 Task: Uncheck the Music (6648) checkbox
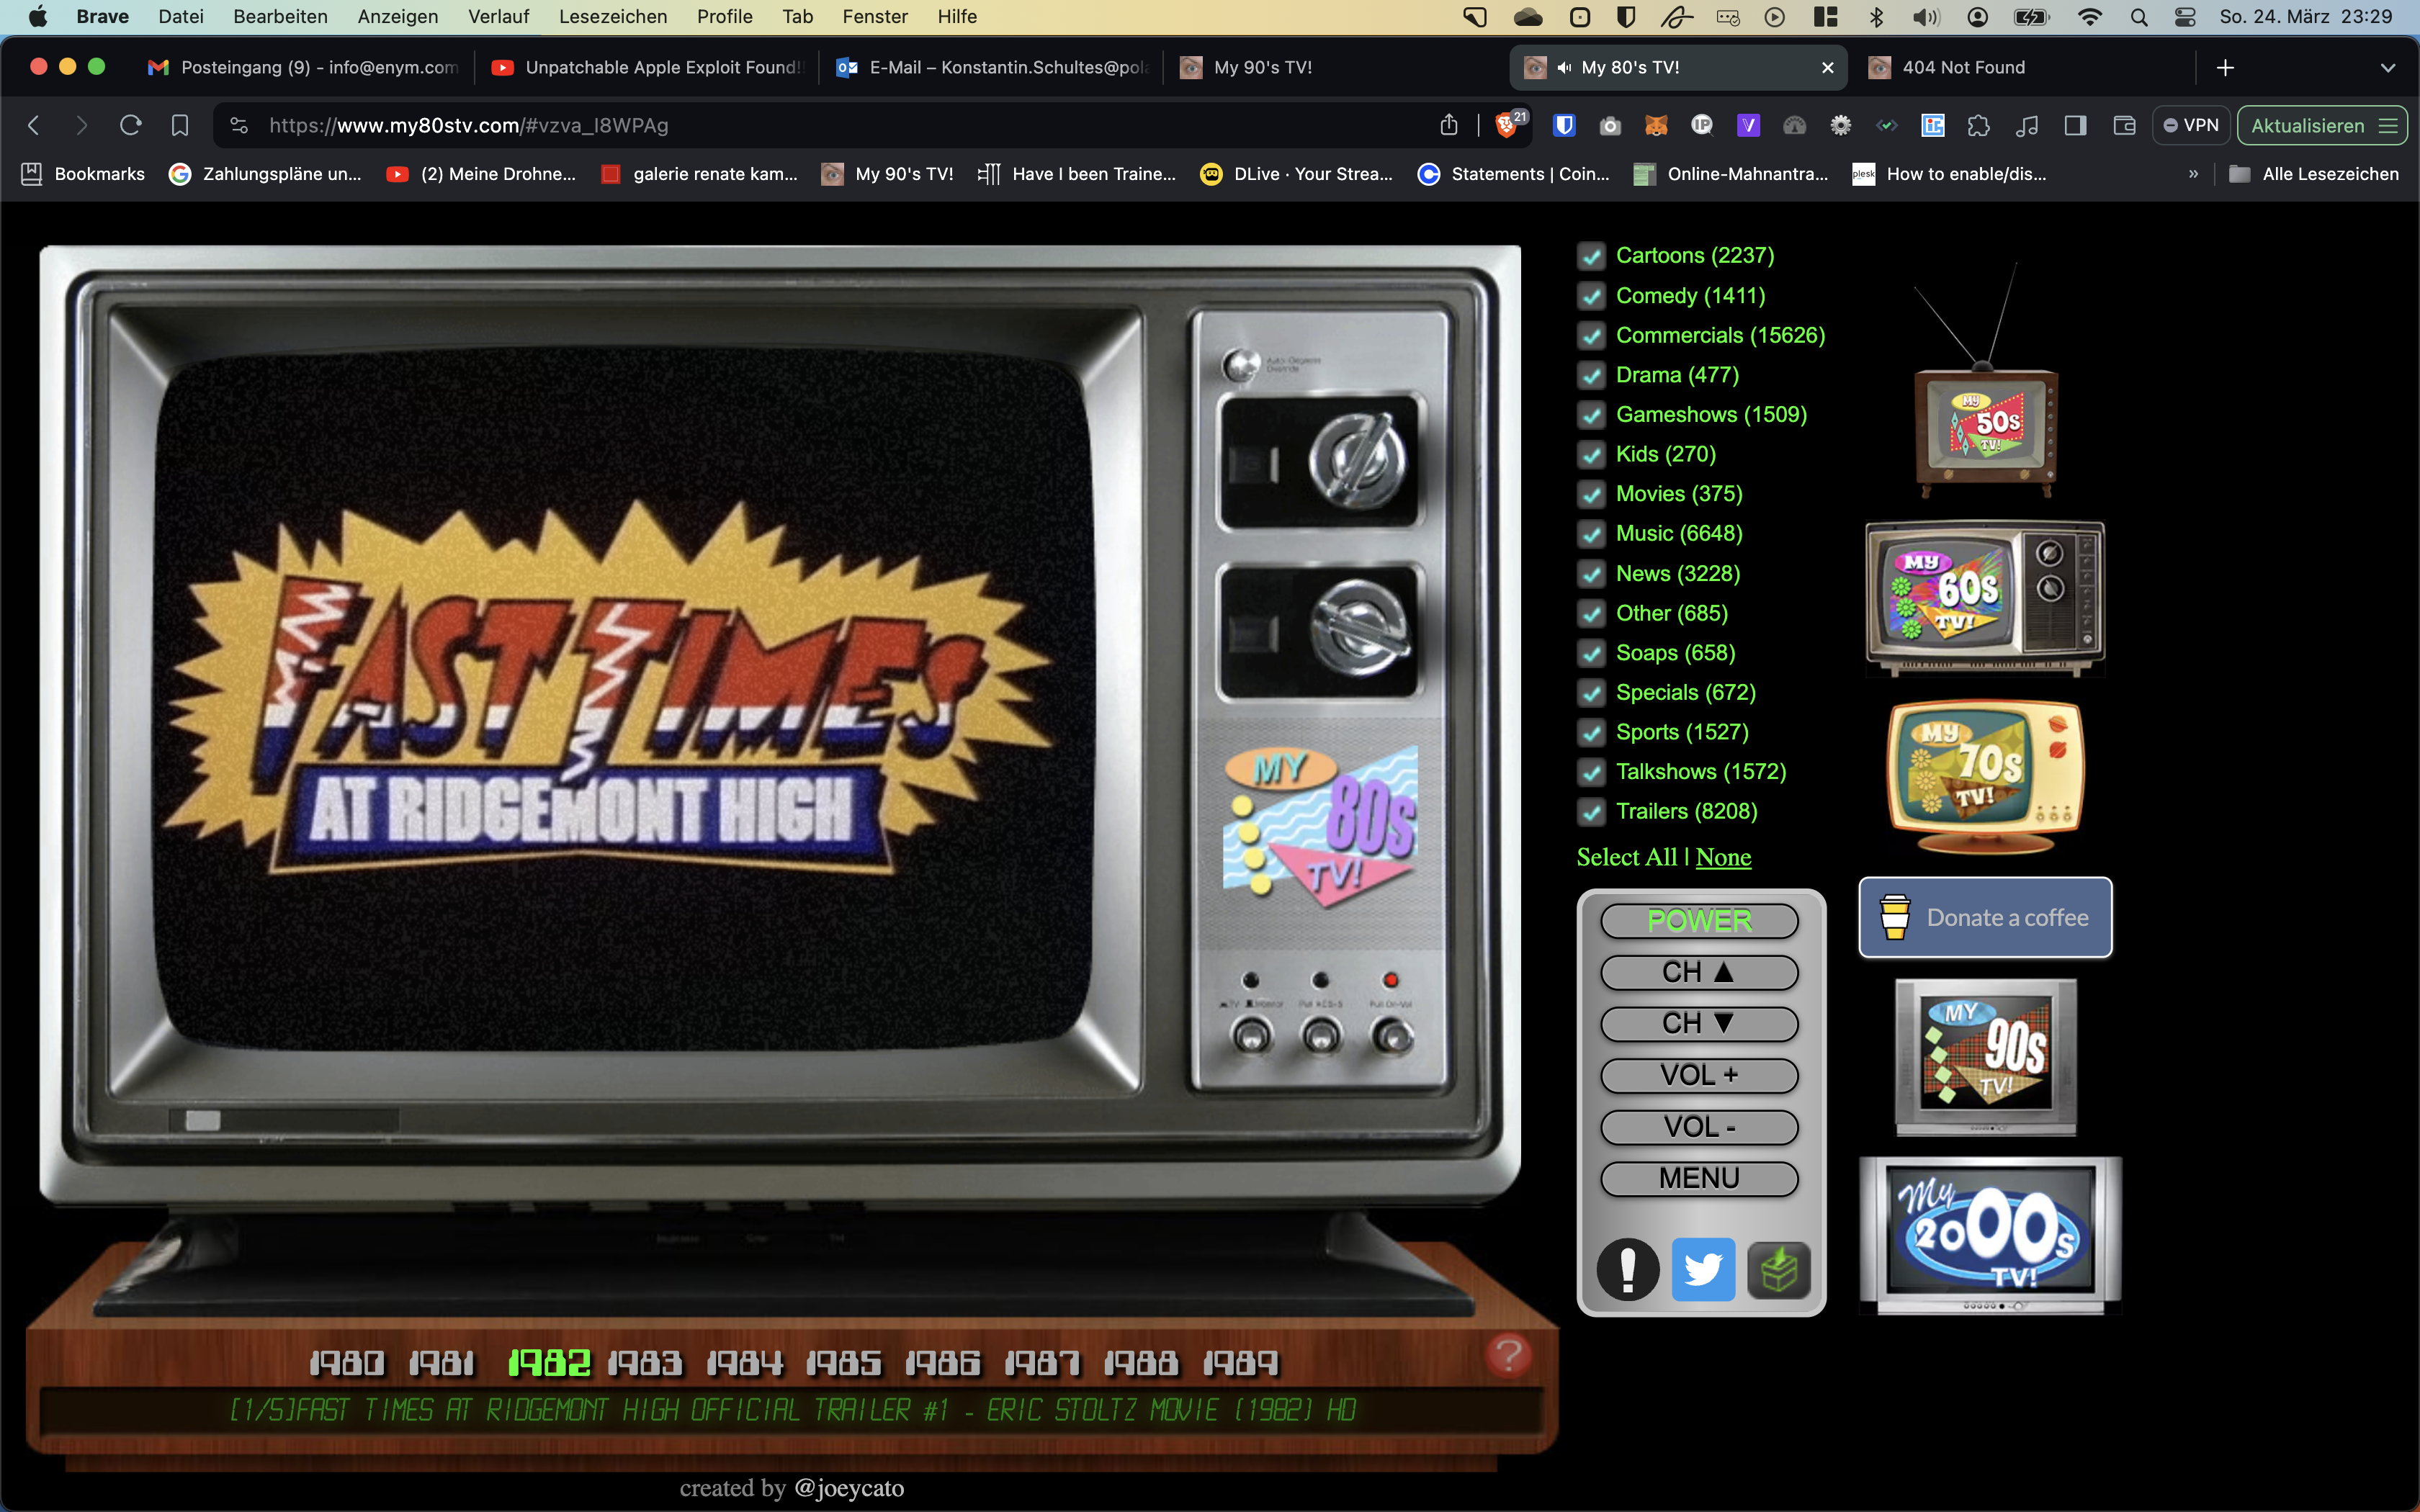click(1591, 534)
